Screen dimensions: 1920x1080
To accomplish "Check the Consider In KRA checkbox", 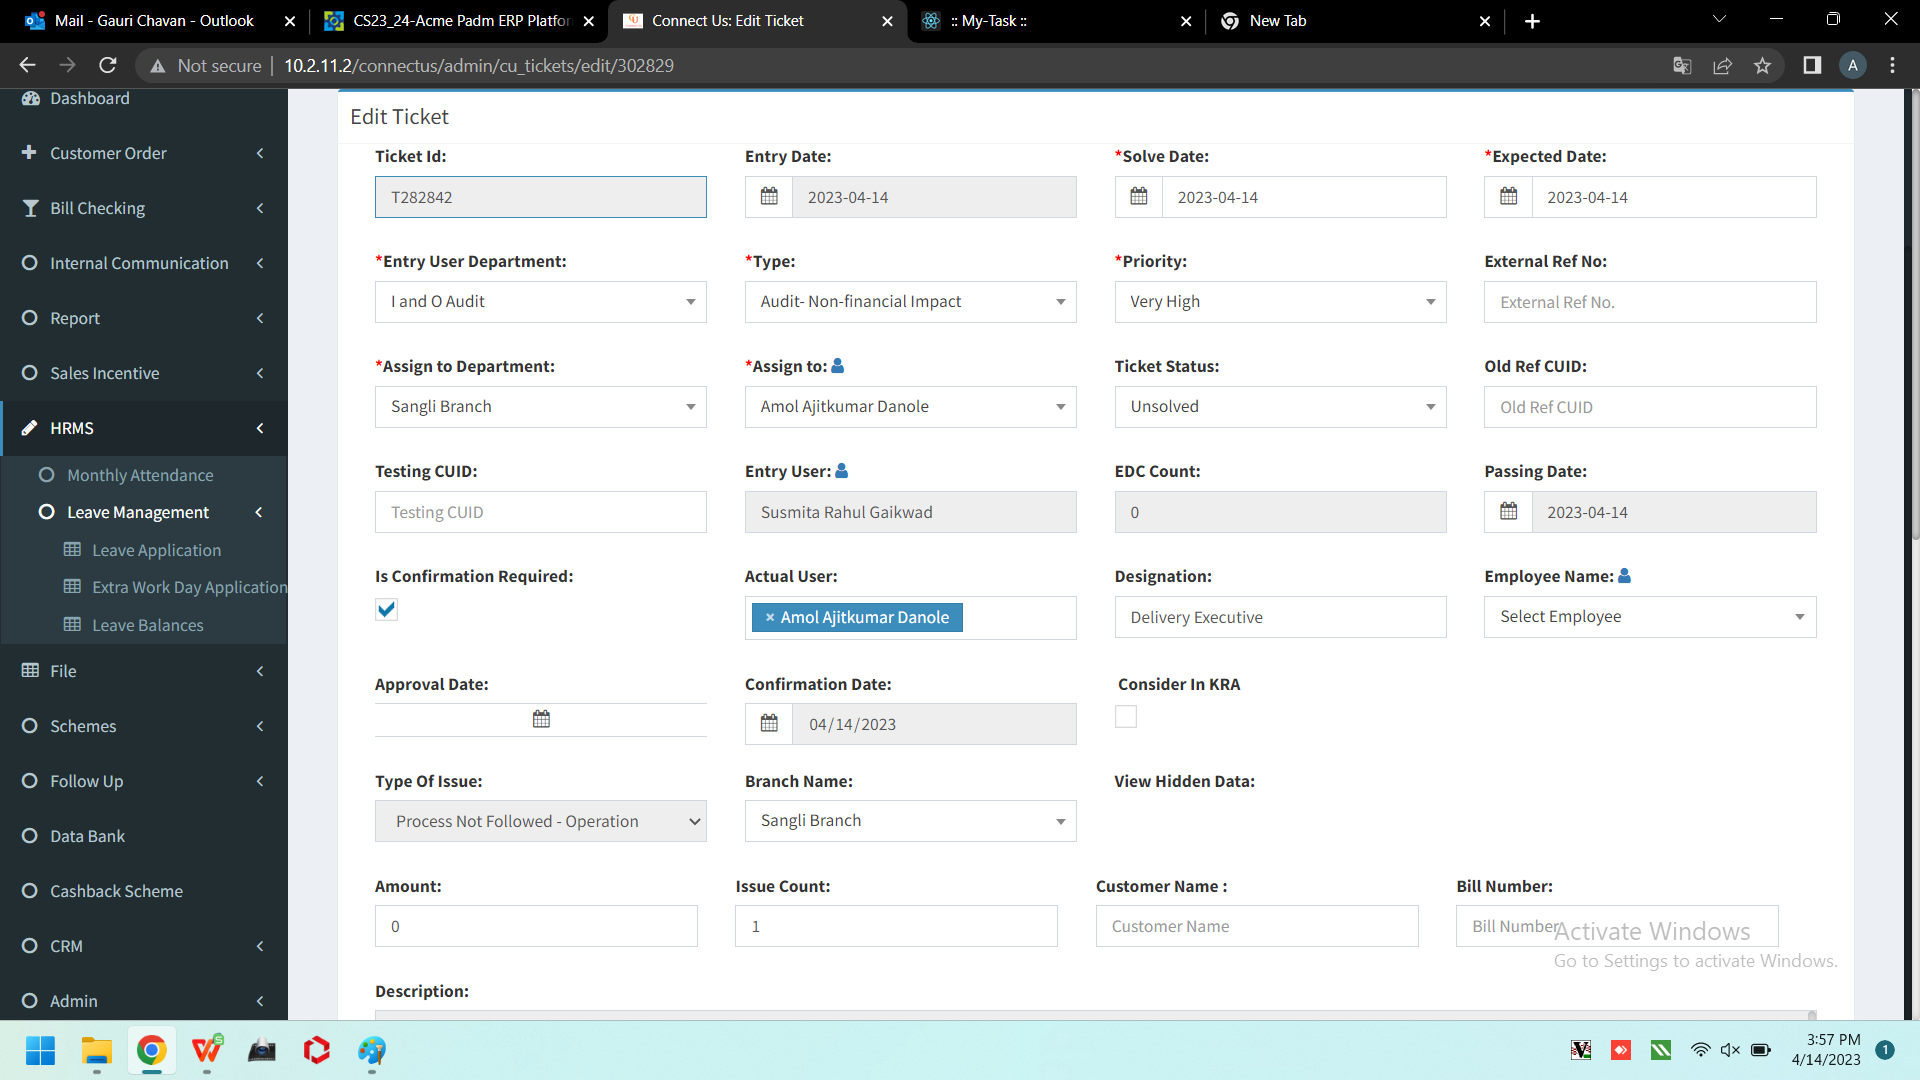I will [x=1126, y=717].
